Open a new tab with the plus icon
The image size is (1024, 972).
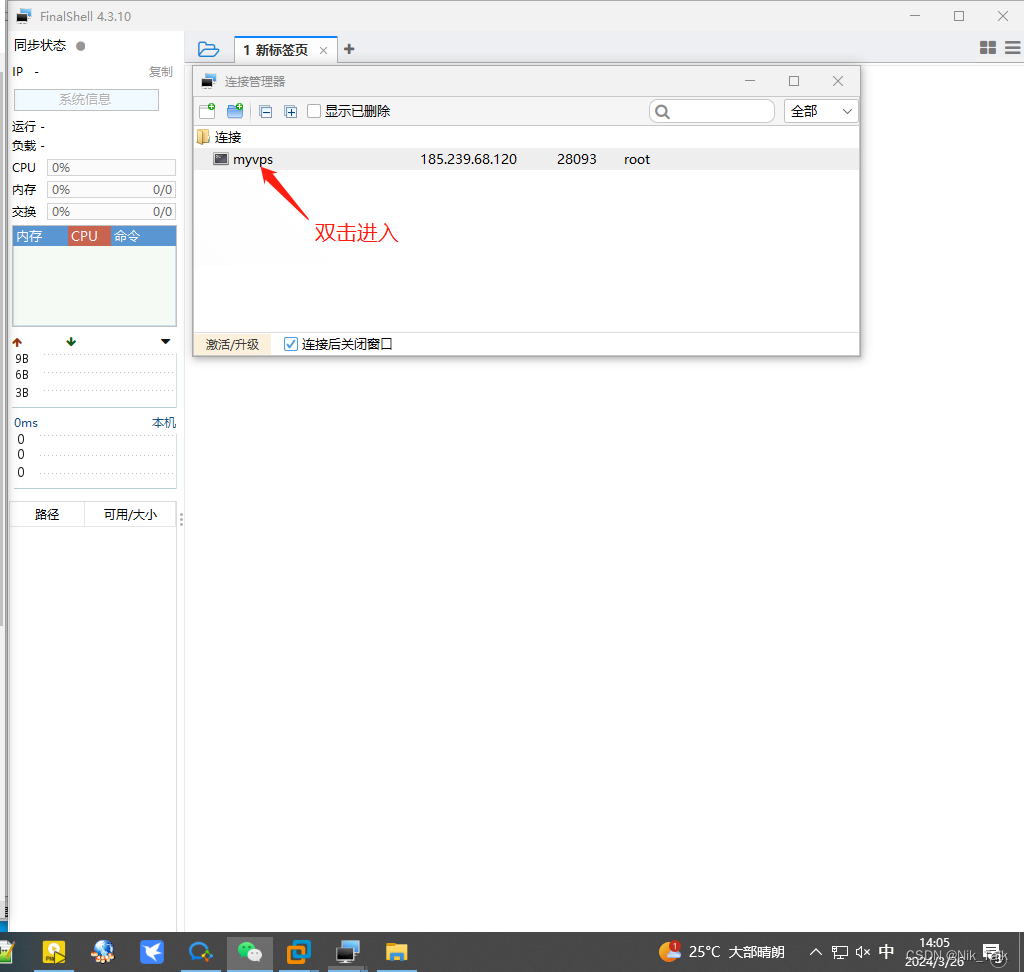pyautogui.click(x=349, y=48)
